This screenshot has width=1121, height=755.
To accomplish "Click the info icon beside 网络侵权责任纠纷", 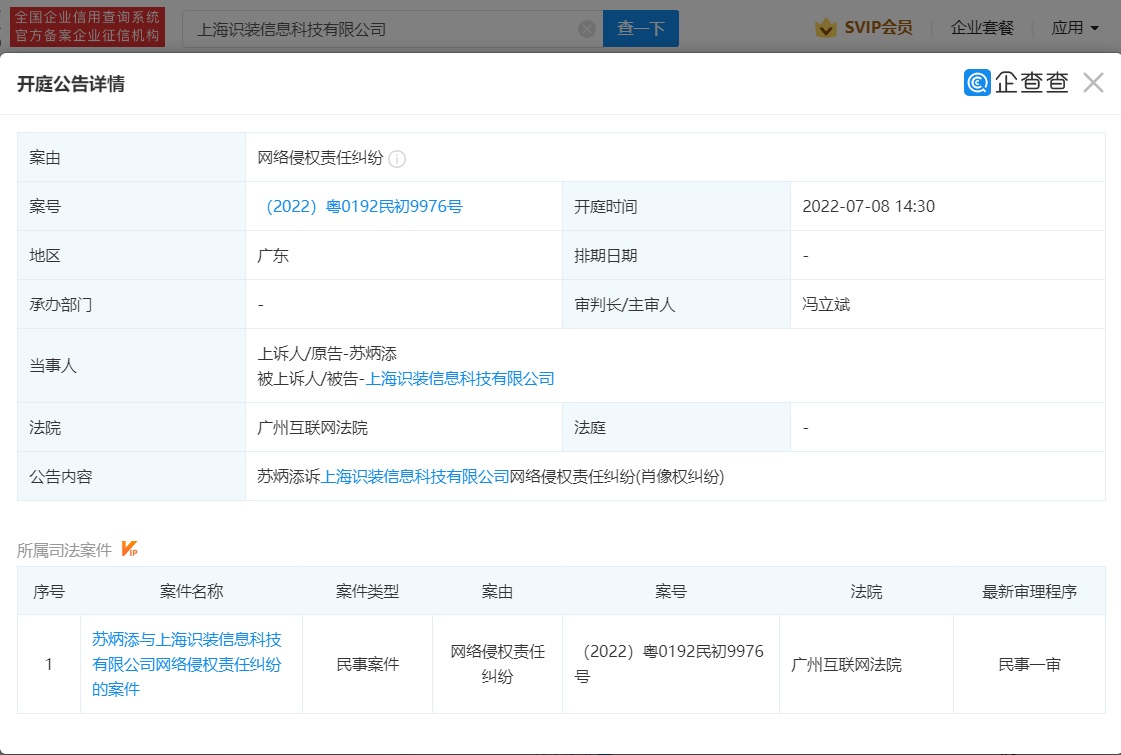I will (397, 159).
